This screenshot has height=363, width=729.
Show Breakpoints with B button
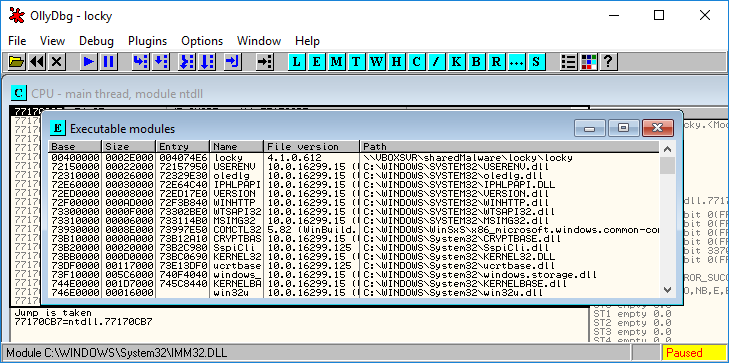(477, 61)
